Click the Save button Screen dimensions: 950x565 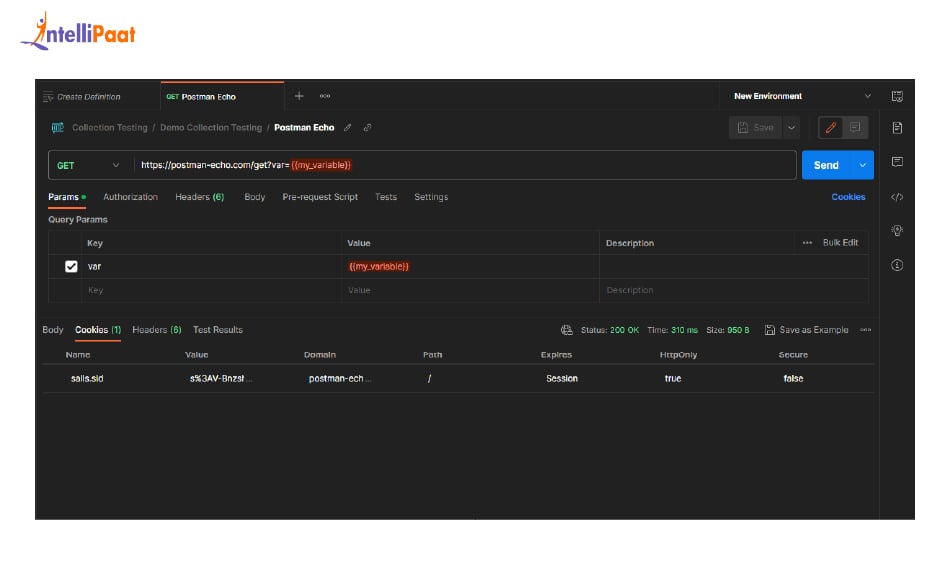tap(756, 128)
